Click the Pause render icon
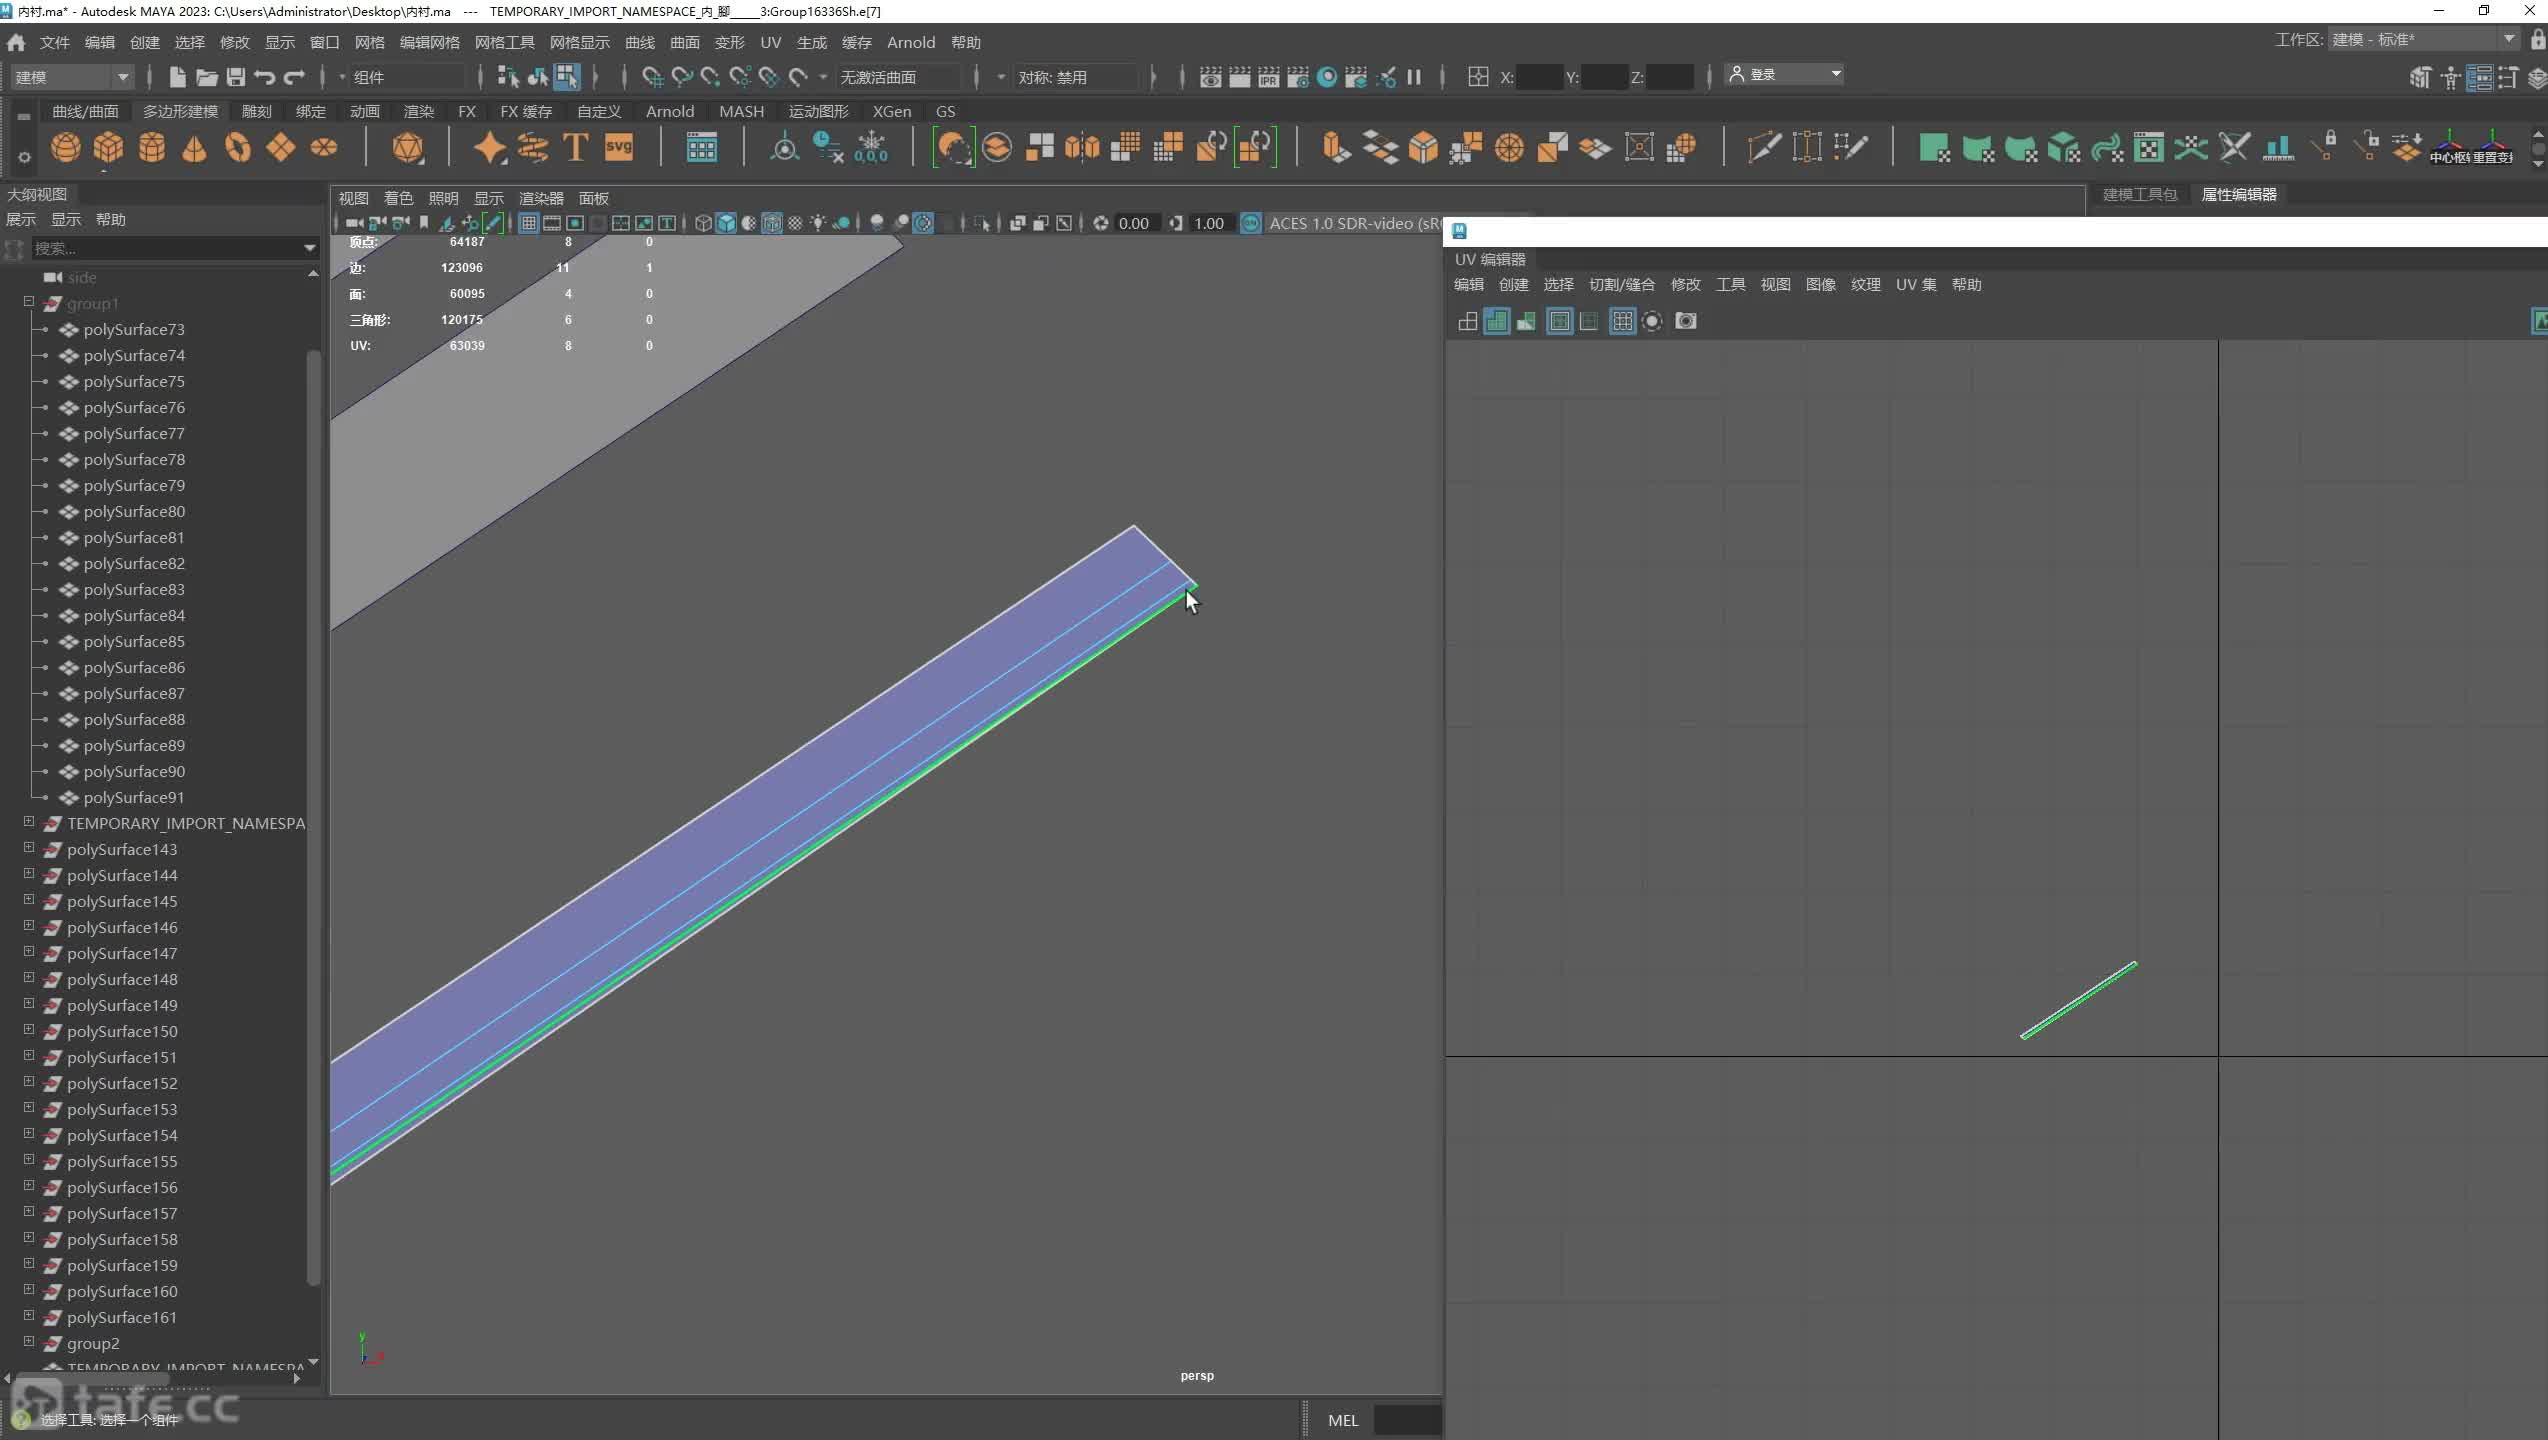This screenshot has height=1440, width=2548. tap(1414, 77)
